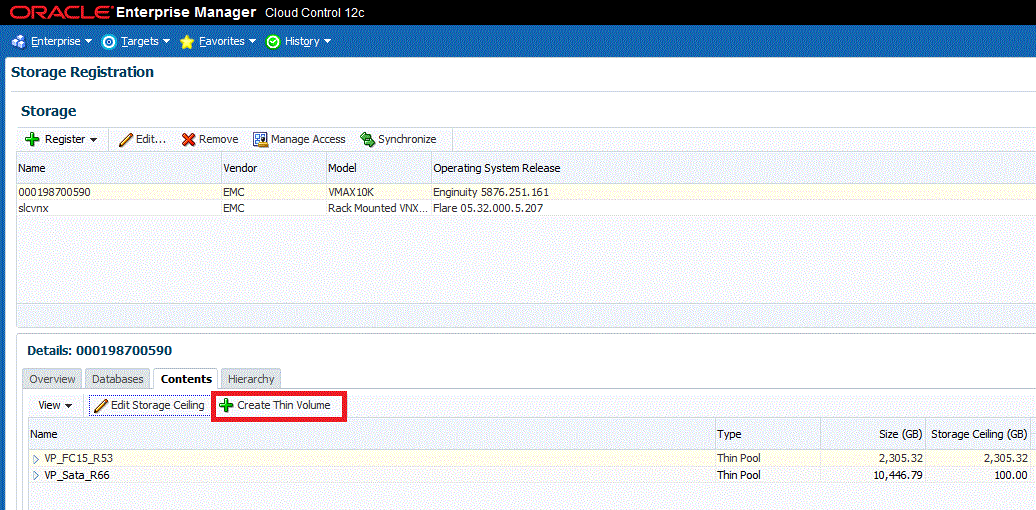Open the History dropdown menu
Screen dimensions: 1036x510
[x=308, y=42]
